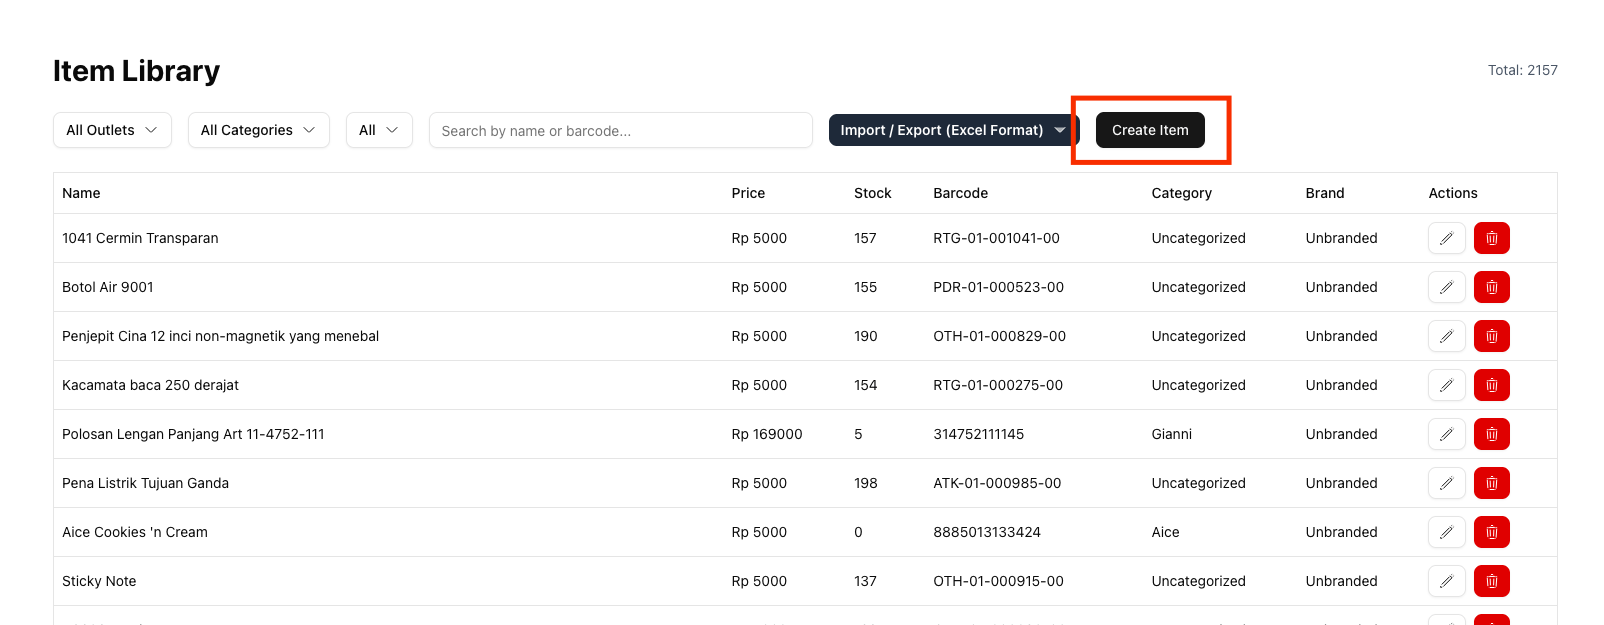Delete the Penjepit Cina 12 inci item

pos(1491,336)
